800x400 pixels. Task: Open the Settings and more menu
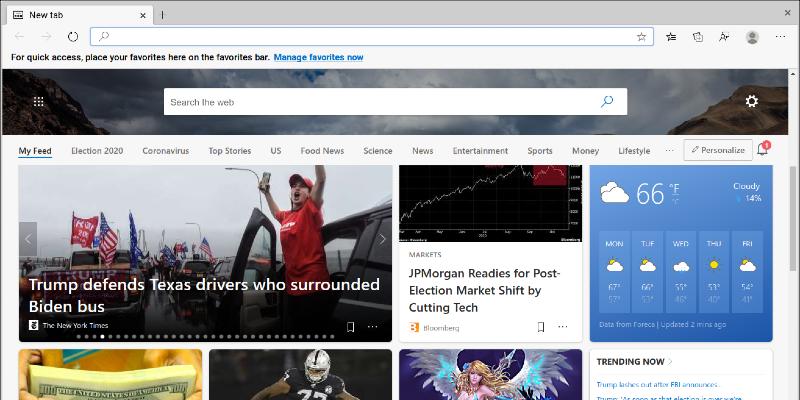pyautogui.click(x=780, y=37)
